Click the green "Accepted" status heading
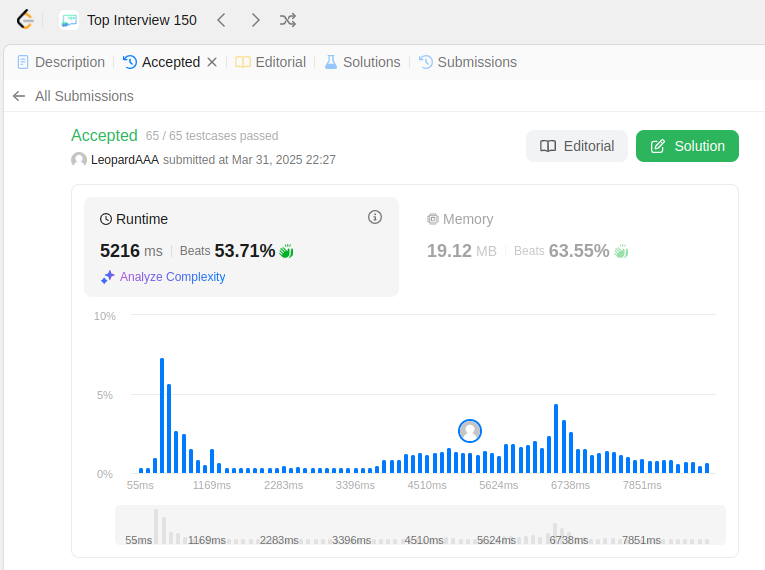Image resolution: width=765 pixels, height=570 pixels. (104, 135)
